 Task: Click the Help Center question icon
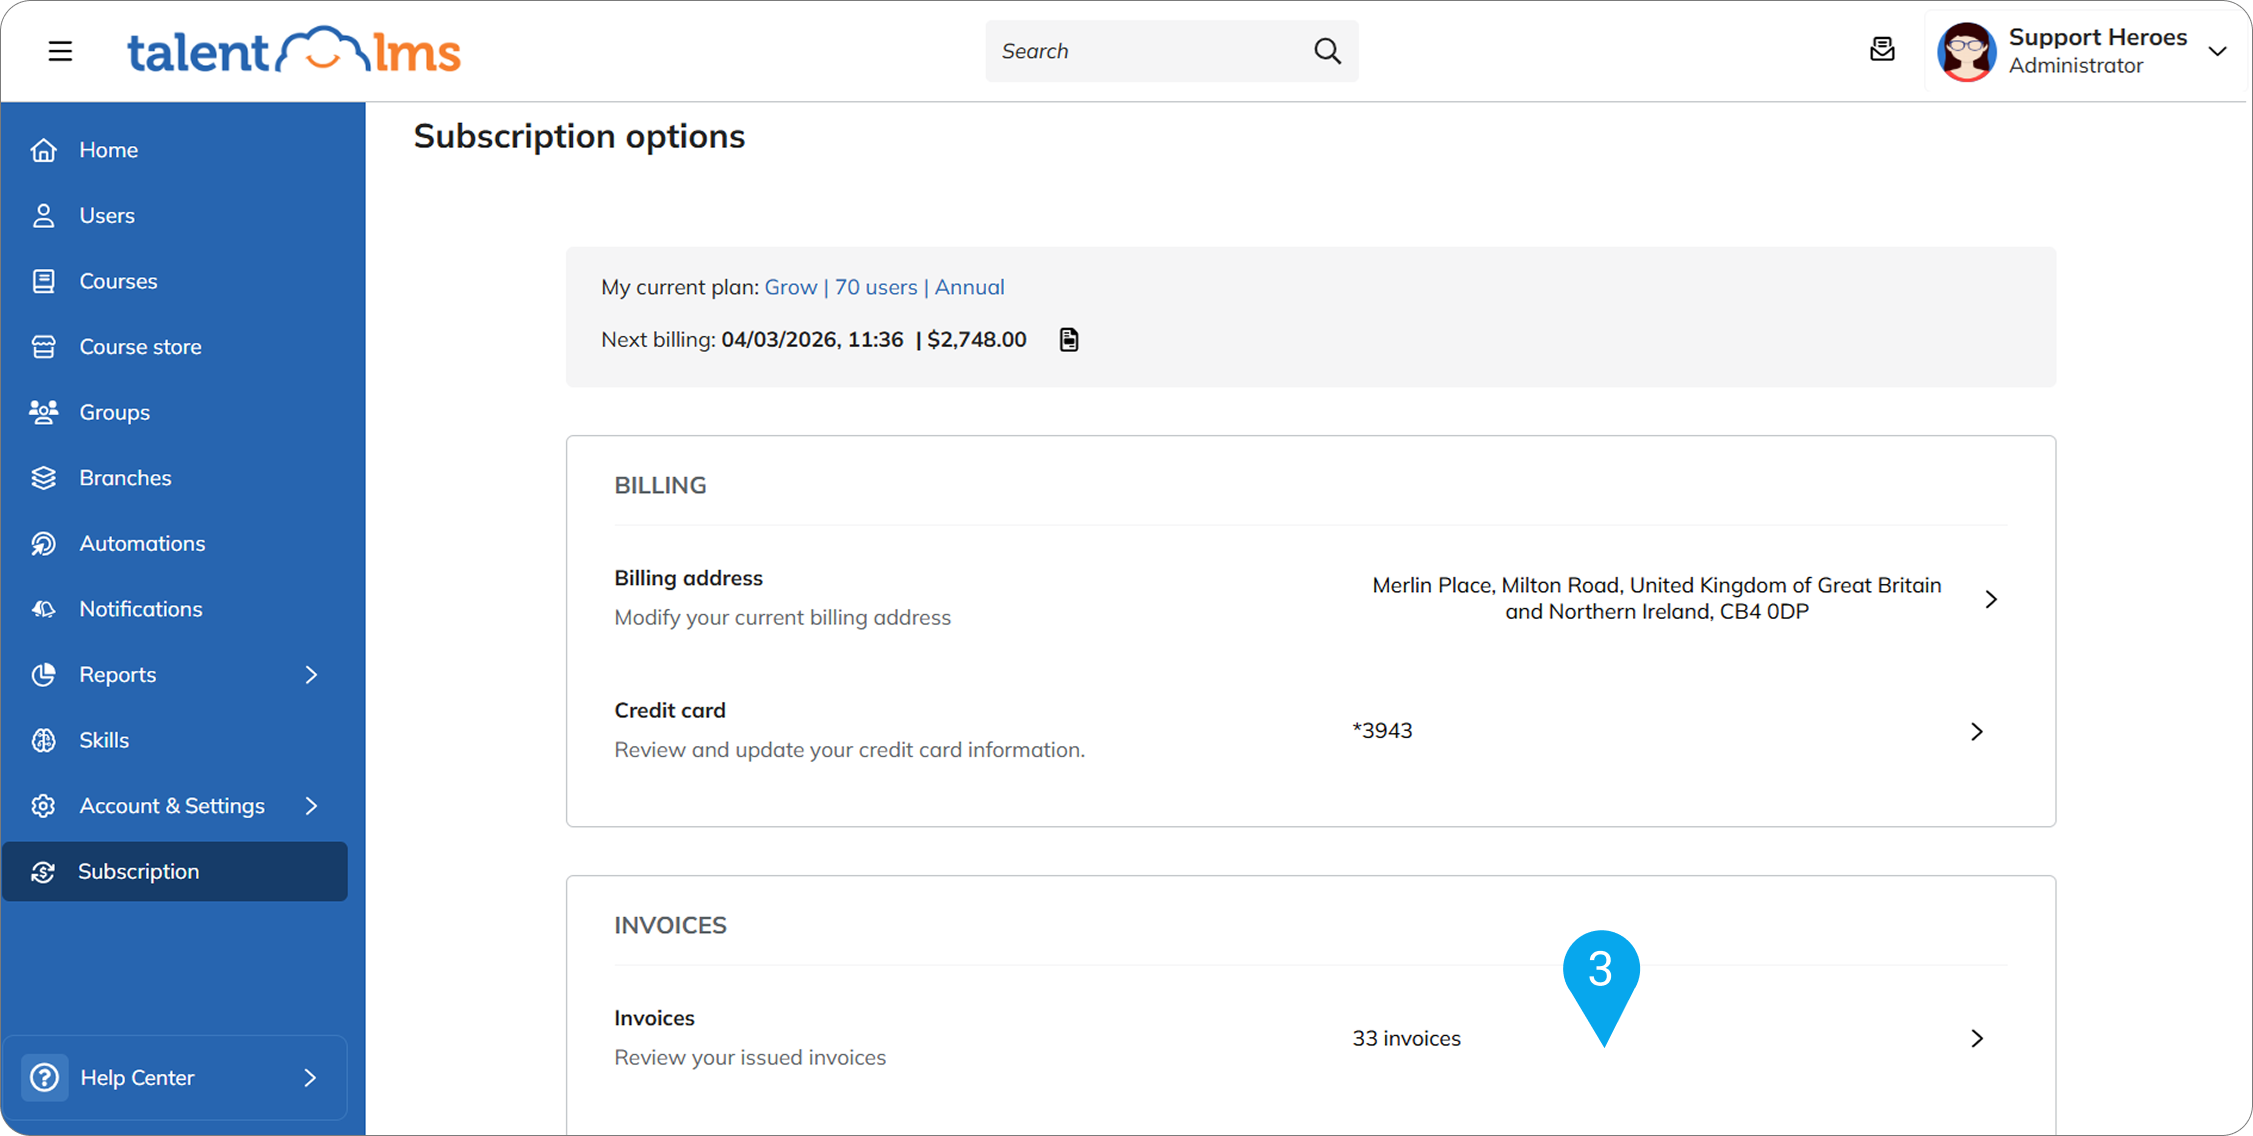(44, 1077)
